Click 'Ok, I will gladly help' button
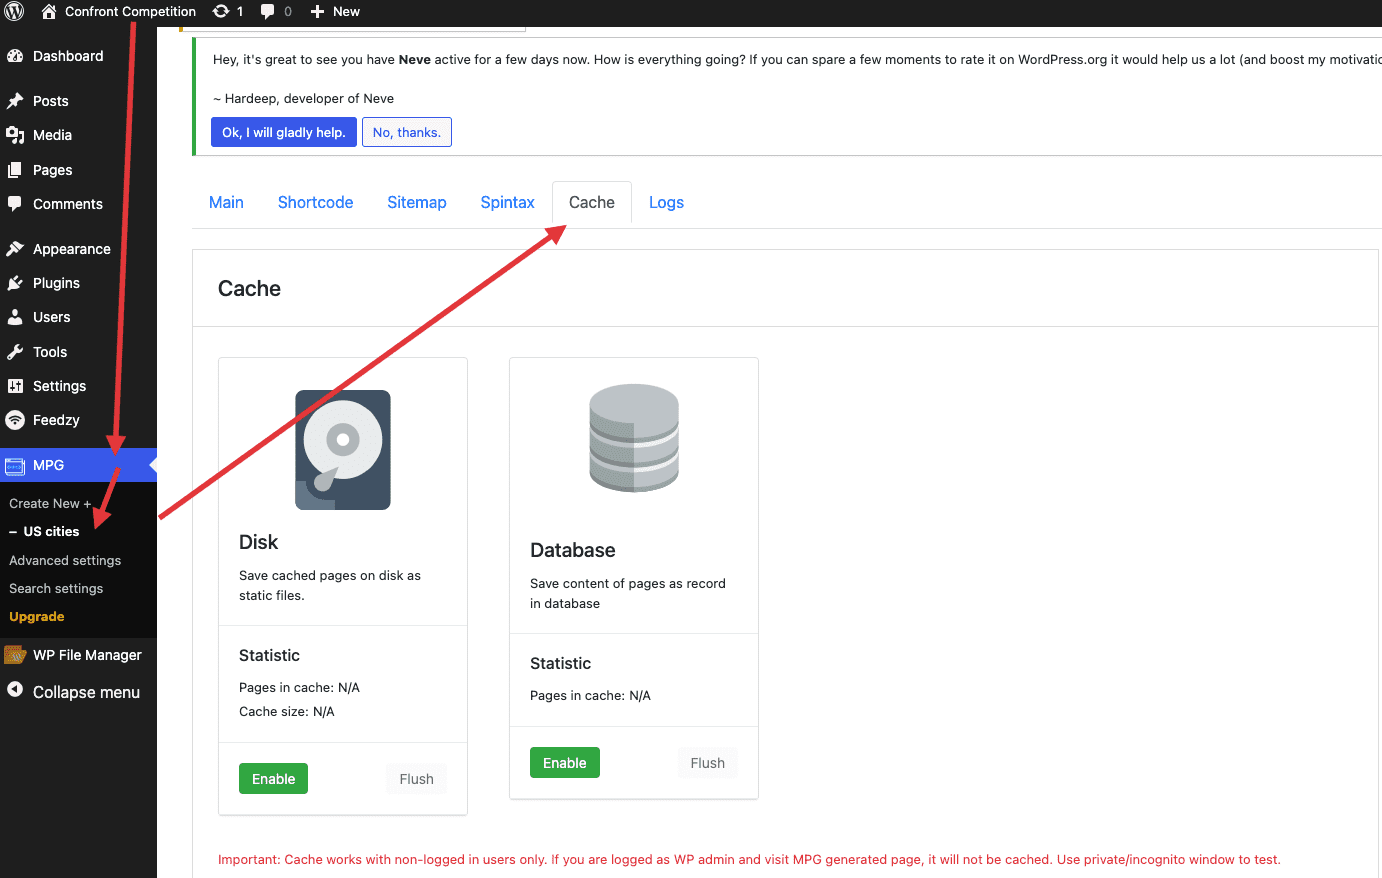Screen dimensions: 1382x878 284,132
